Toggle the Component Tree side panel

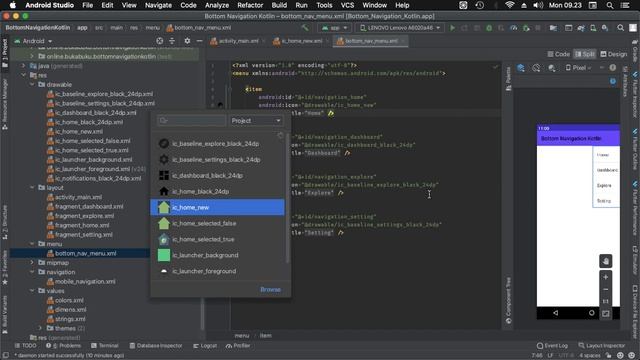coord(508,300)
